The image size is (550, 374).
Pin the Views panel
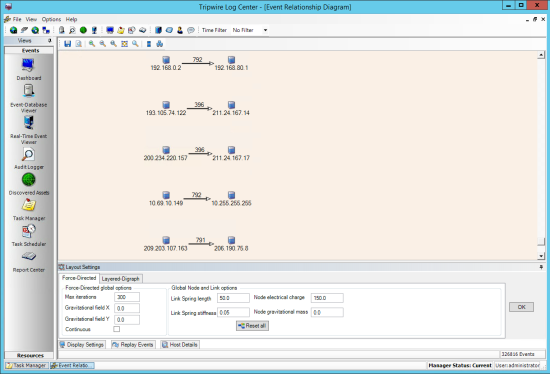pyautogui.click(x=49, y=41)
